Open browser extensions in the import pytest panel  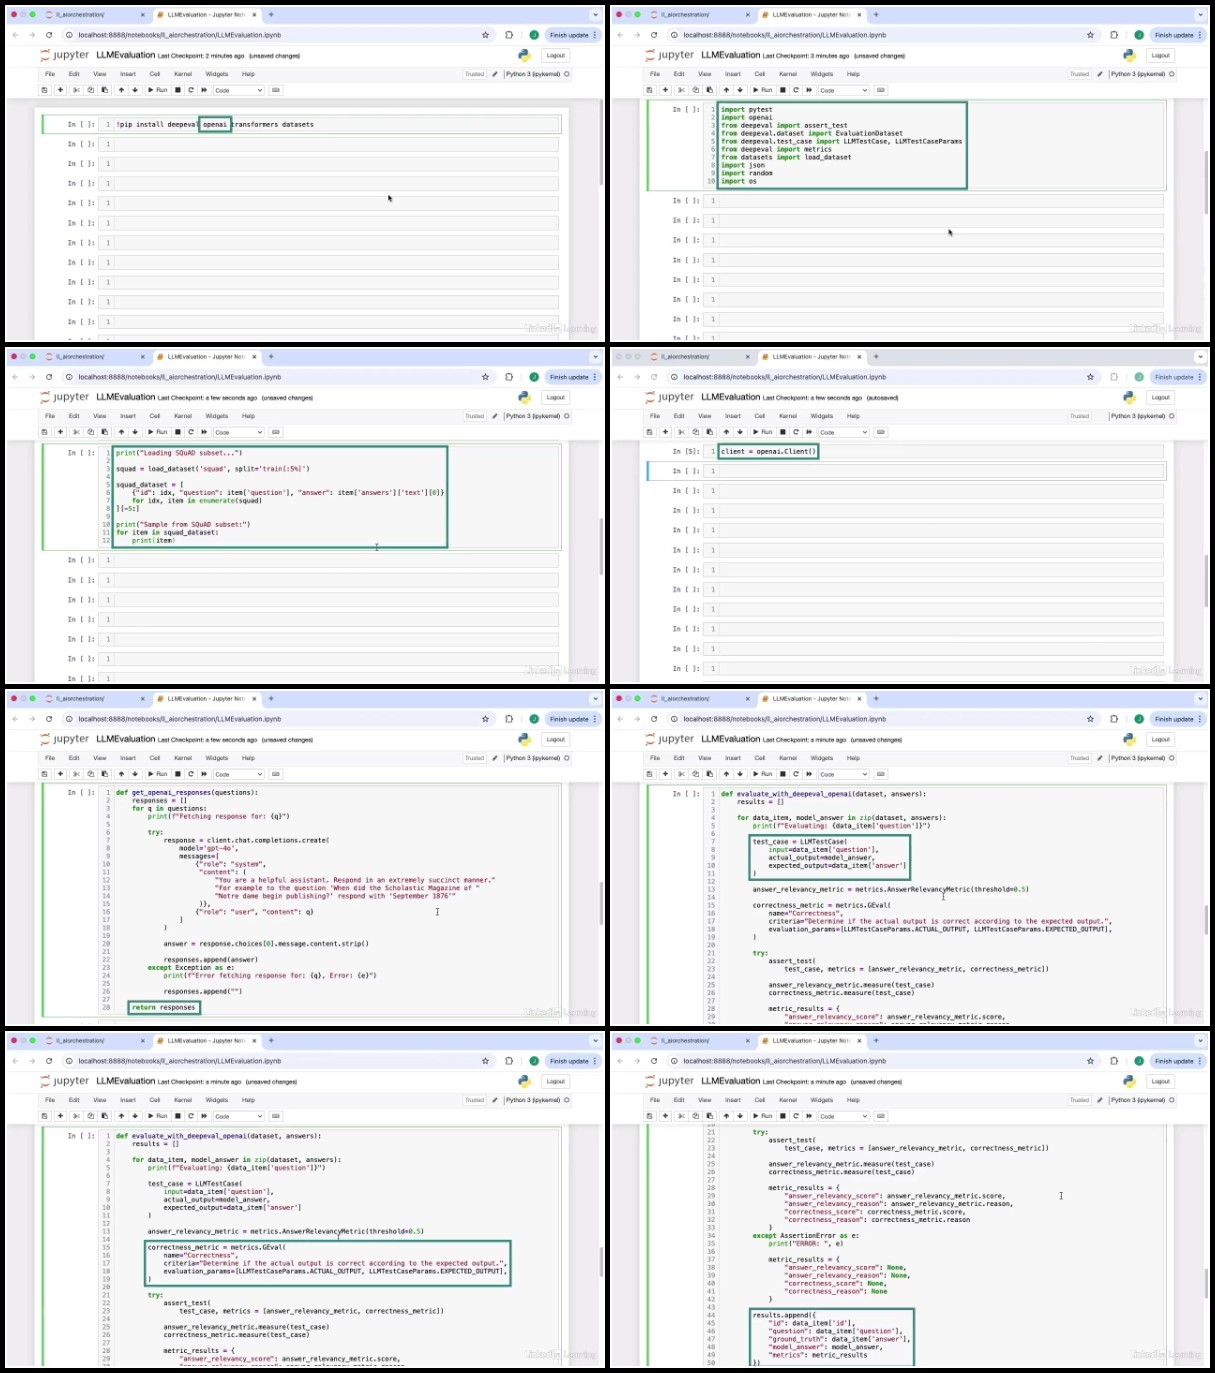1114,35
